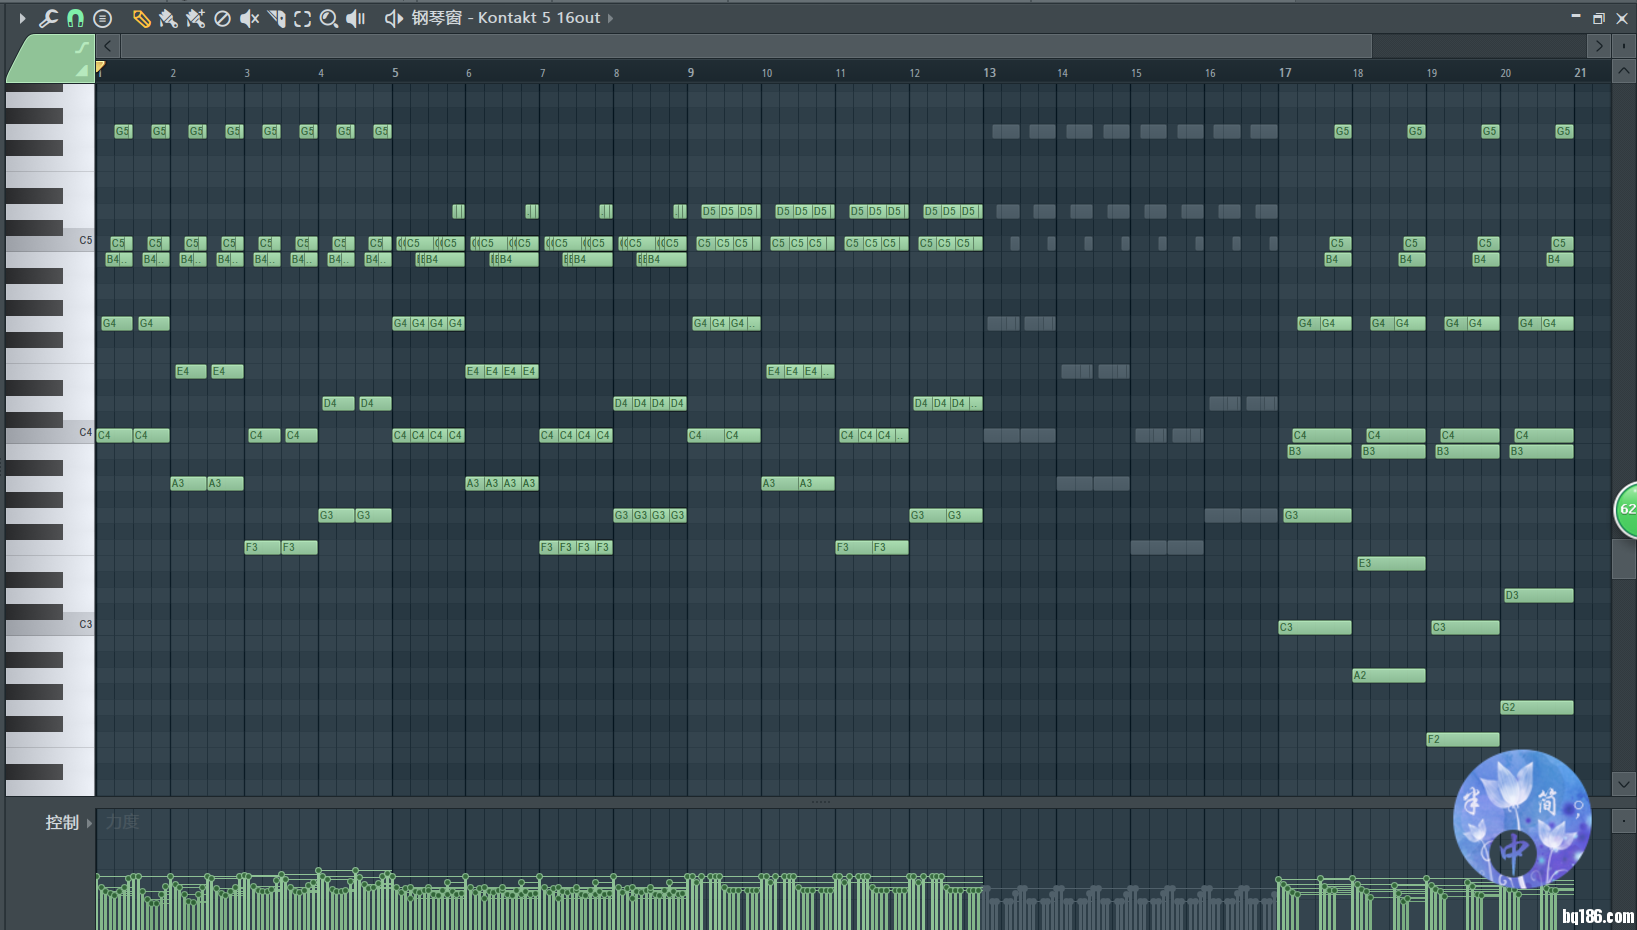The height and width of the screenshot is (930, 1637).
Task: Toggle the slide triangle on green tab
Action: (83, 70)
